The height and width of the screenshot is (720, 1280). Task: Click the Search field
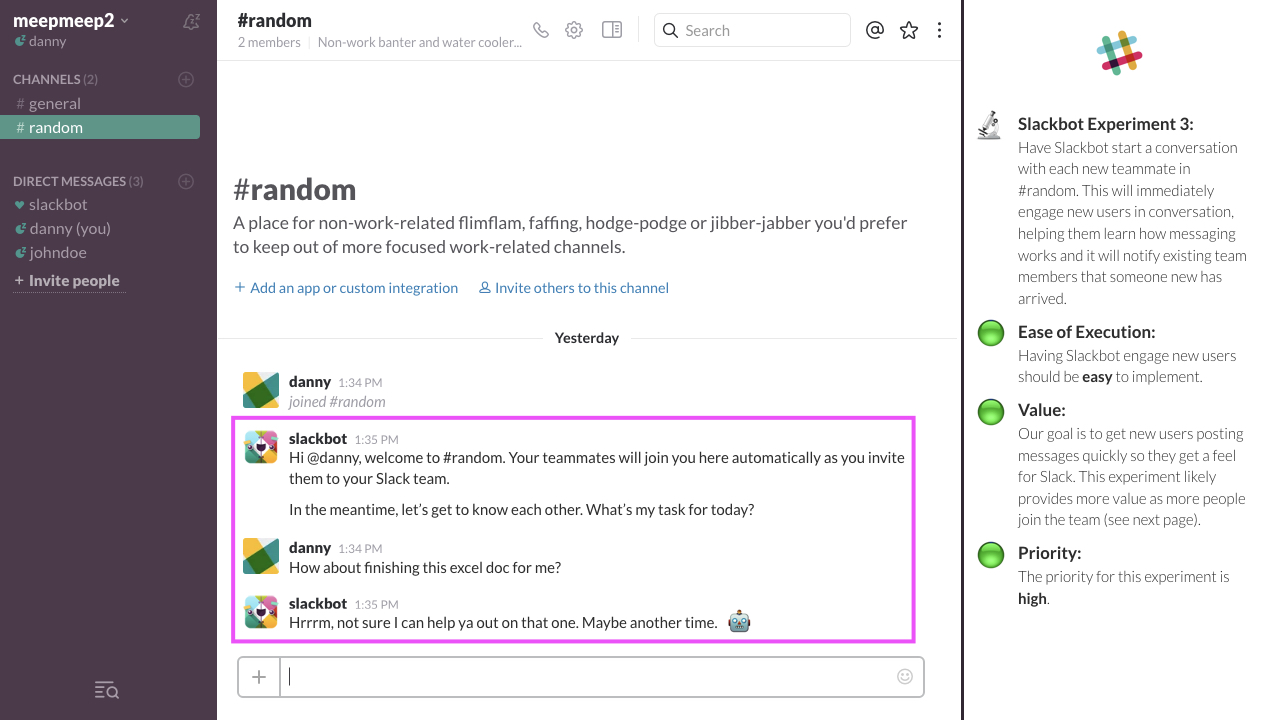(752, 30)
